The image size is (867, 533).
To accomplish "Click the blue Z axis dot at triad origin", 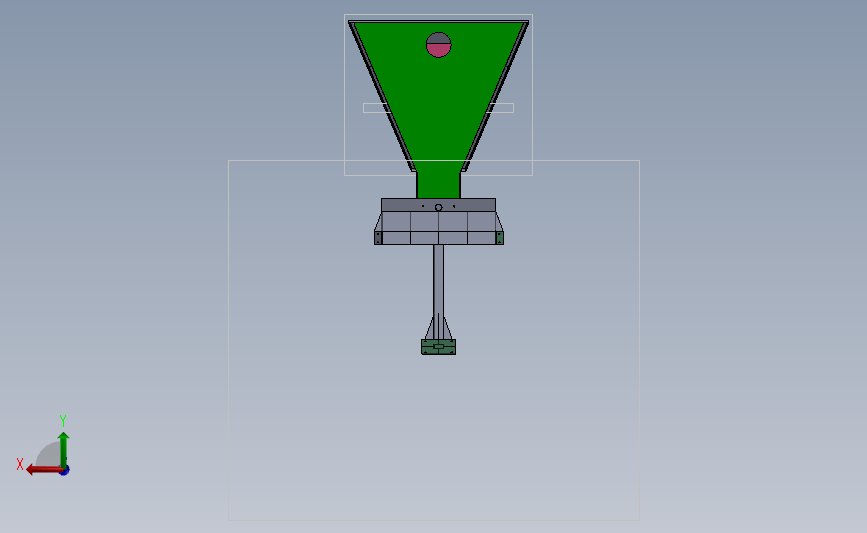I will [65, 470].
